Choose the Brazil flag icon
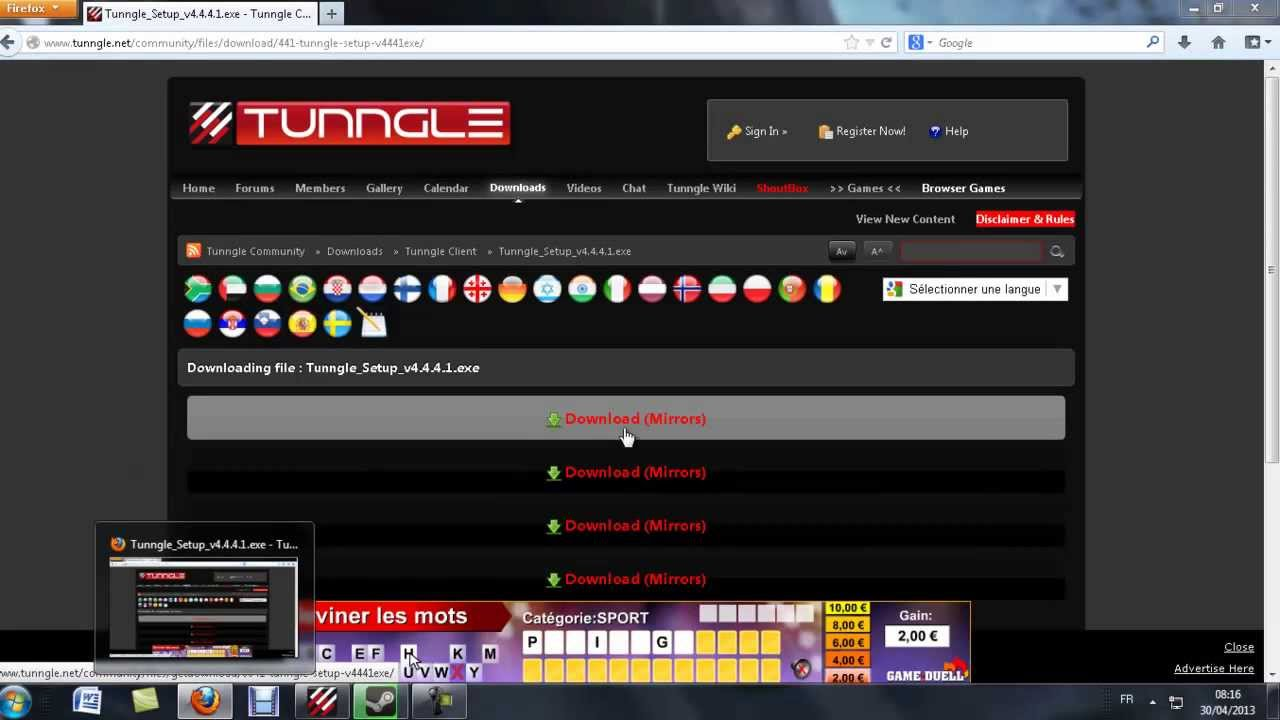The height and width of the screenshot is (720, 1280). 303,289
